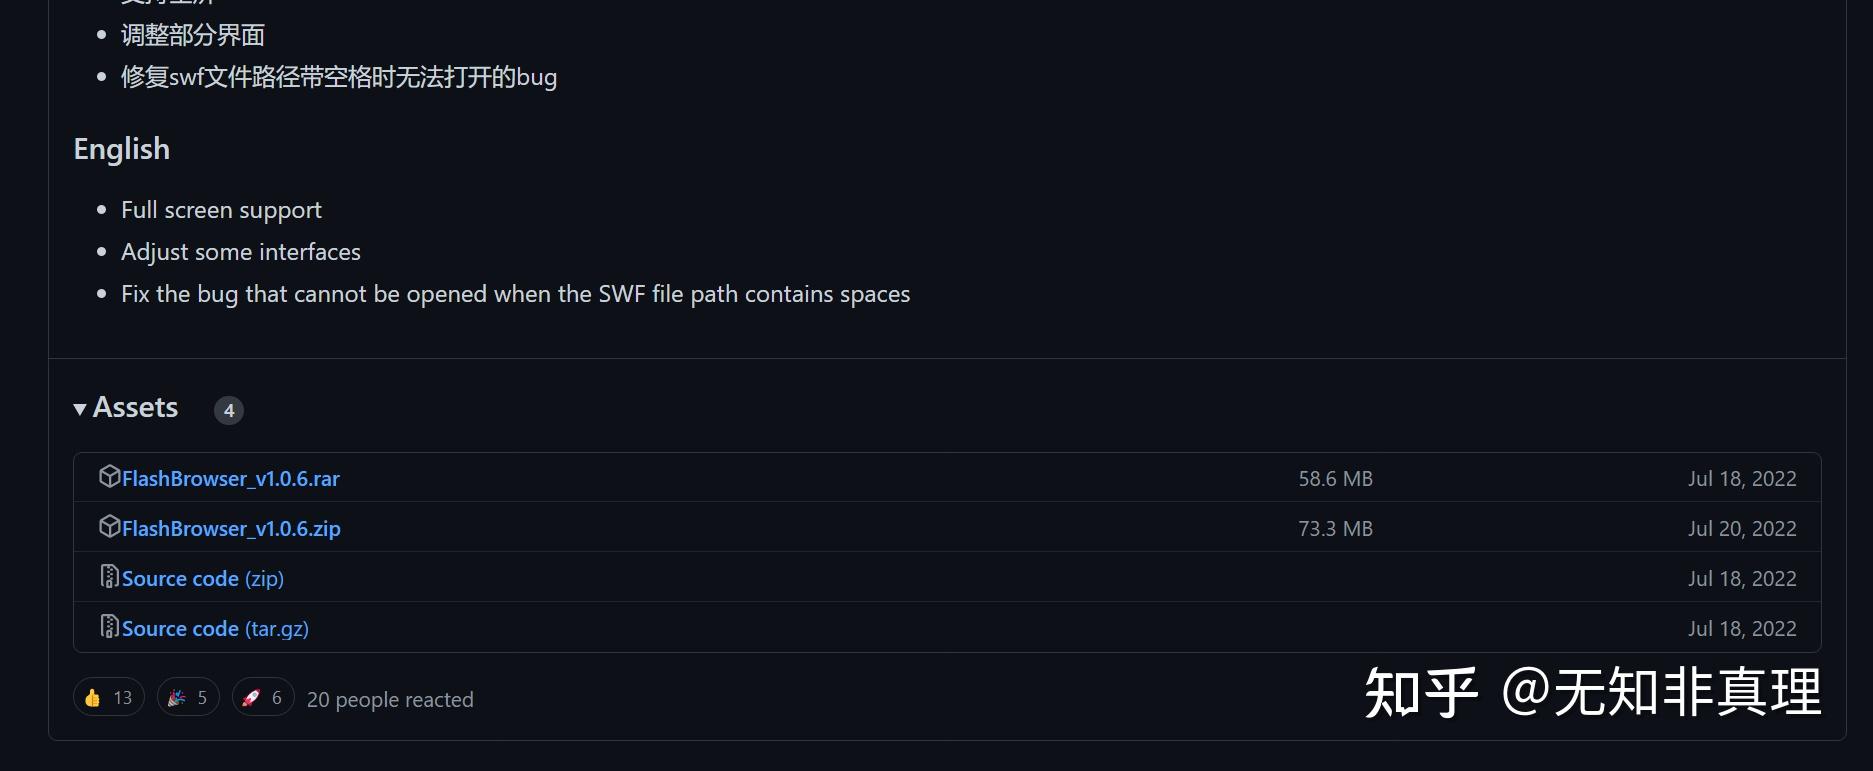Image resolution: width=1873 pixels, height=771 pixels.
Task: Click the package icon beside FlashBrowser_v1.0.6.zip
Action: click(109, 527)
